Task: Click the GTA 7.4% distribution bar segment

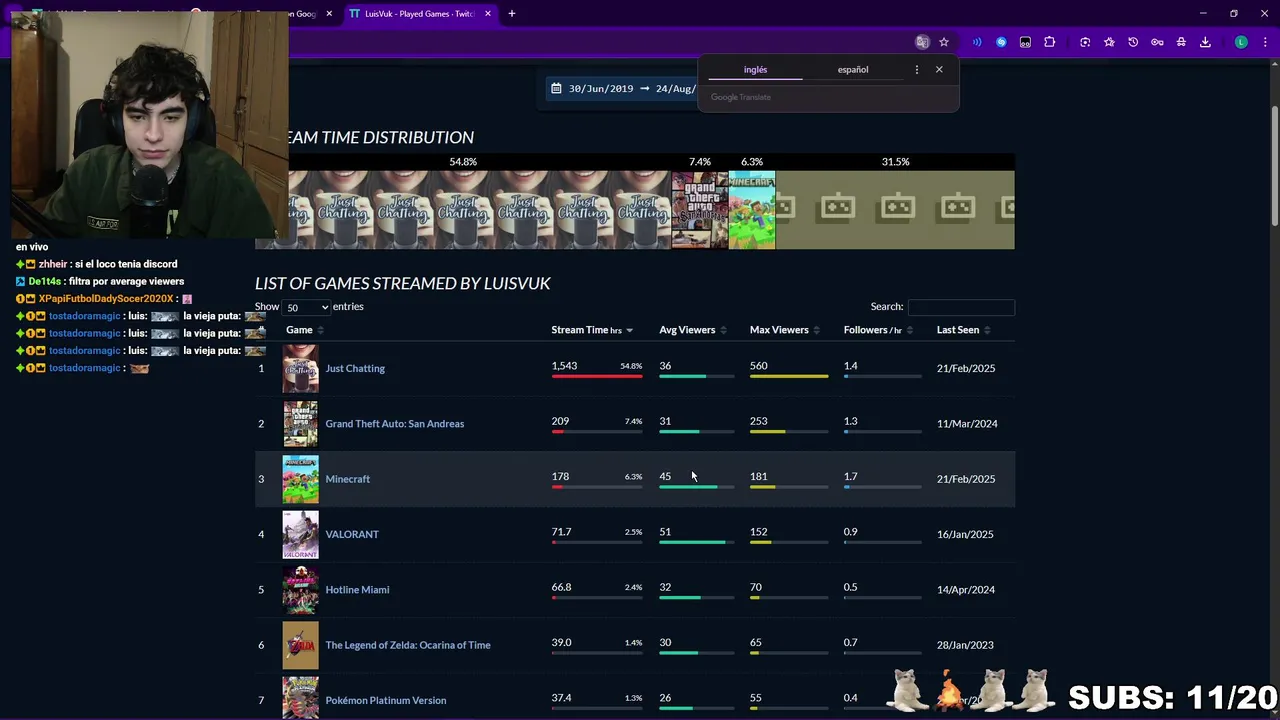Action: [x=699, y=210]
